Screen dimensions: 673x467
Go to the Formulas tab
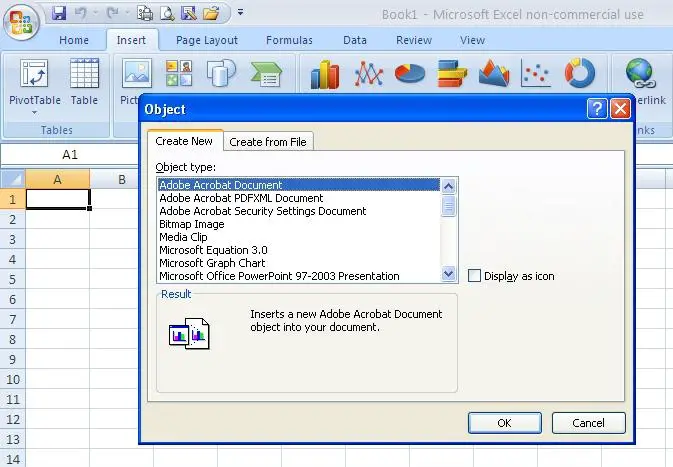click(x=289, y=40)
